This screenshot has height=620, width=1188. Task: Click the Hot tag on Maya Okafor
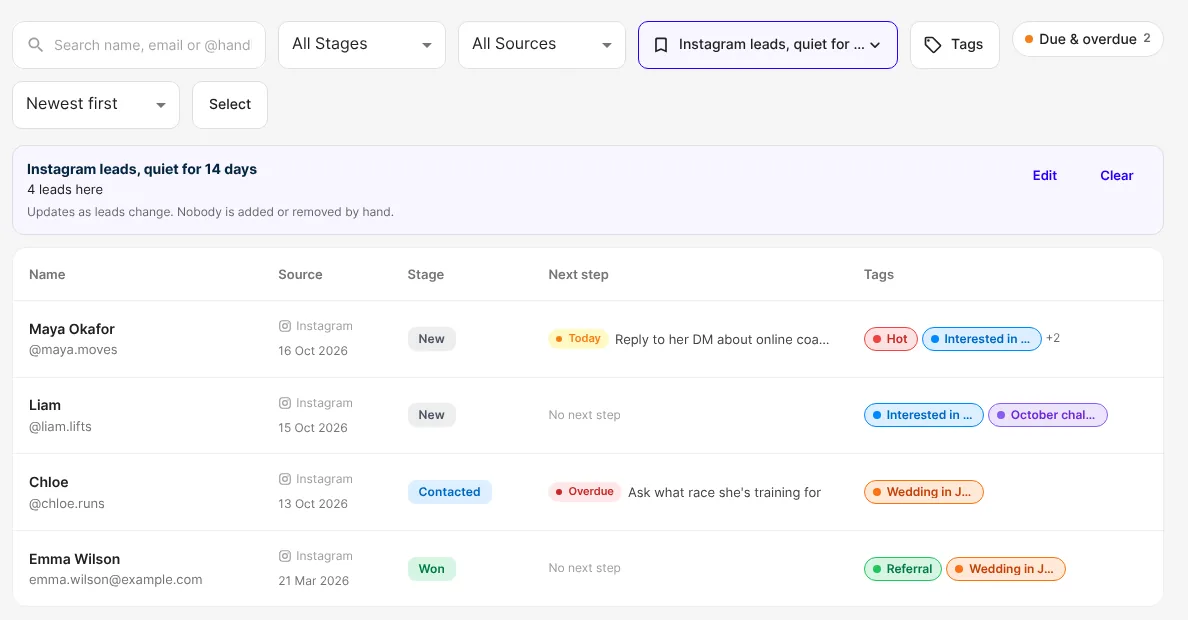click(891, 339)
